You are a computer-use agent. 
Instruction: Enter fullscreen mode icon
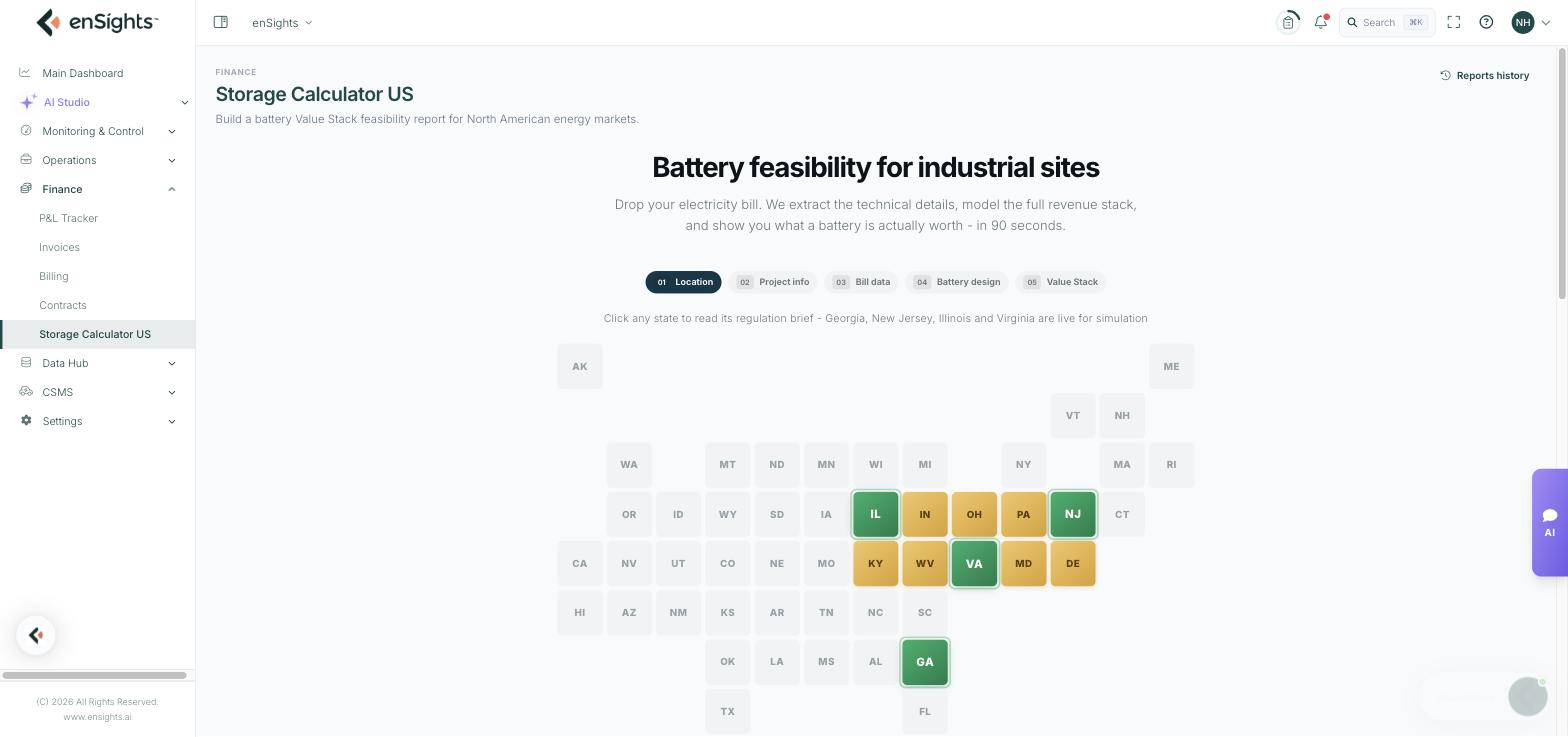[1454, 22]
